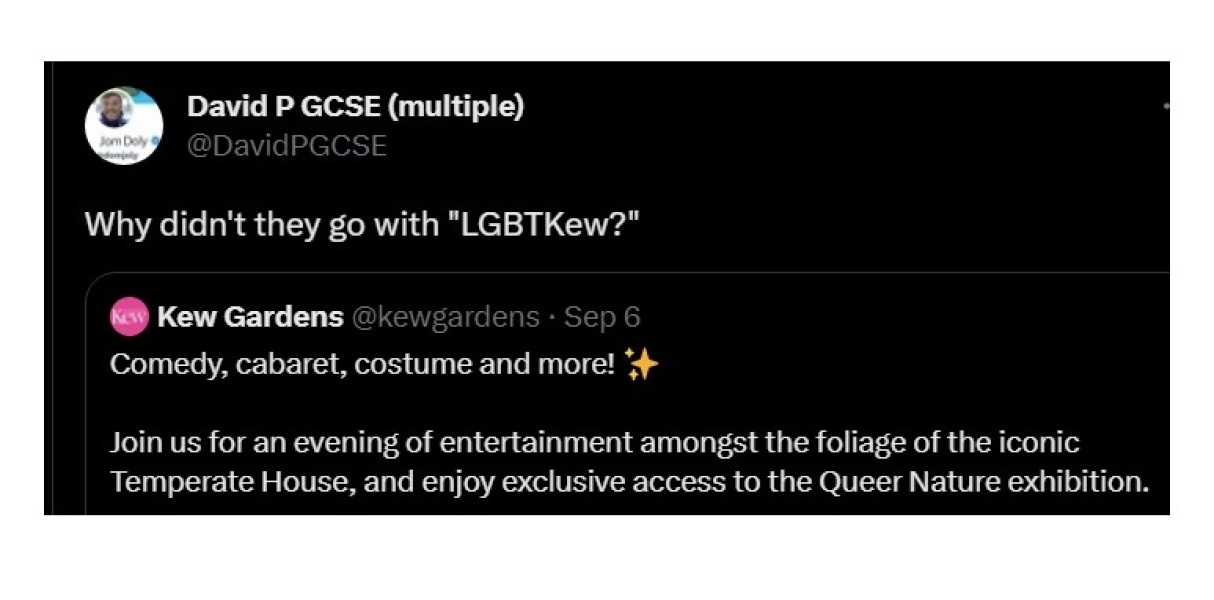Click the blue verified badge inside the avatar
Image resolution: width=1214 pixels, height=600 pixels.
(153, 142)
